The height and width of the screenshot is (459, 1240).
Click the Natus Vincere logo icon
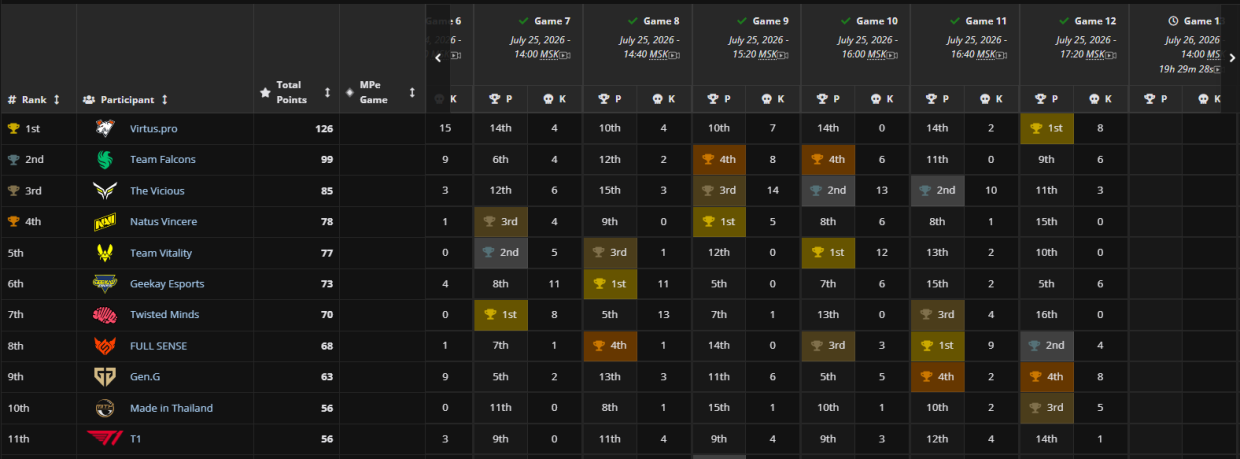point(105,222)
